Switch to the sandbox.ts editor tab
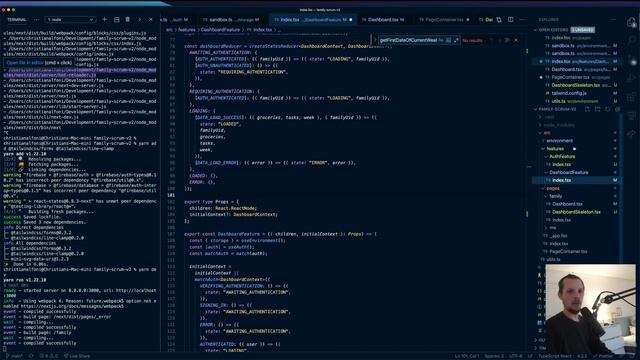This screenshot has height=360, width=640. coord(231,20)
